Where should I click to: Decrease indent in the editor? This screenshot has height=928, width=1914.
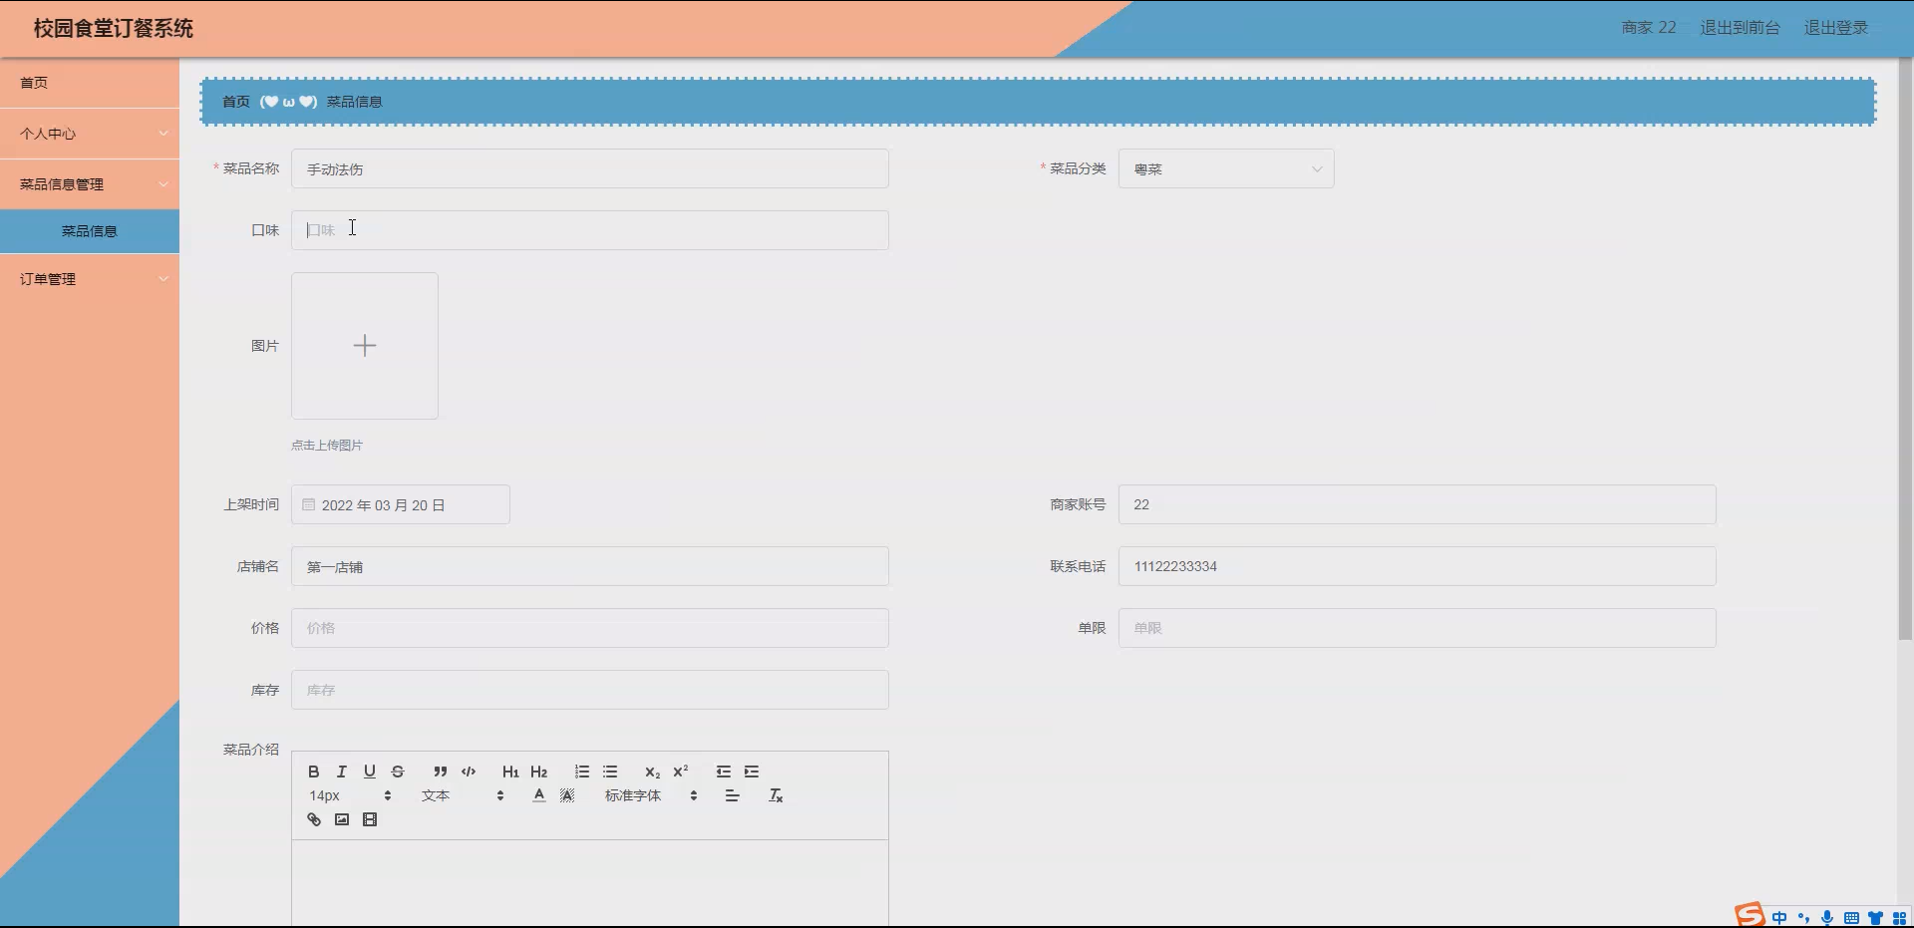[x=723, y=772]
